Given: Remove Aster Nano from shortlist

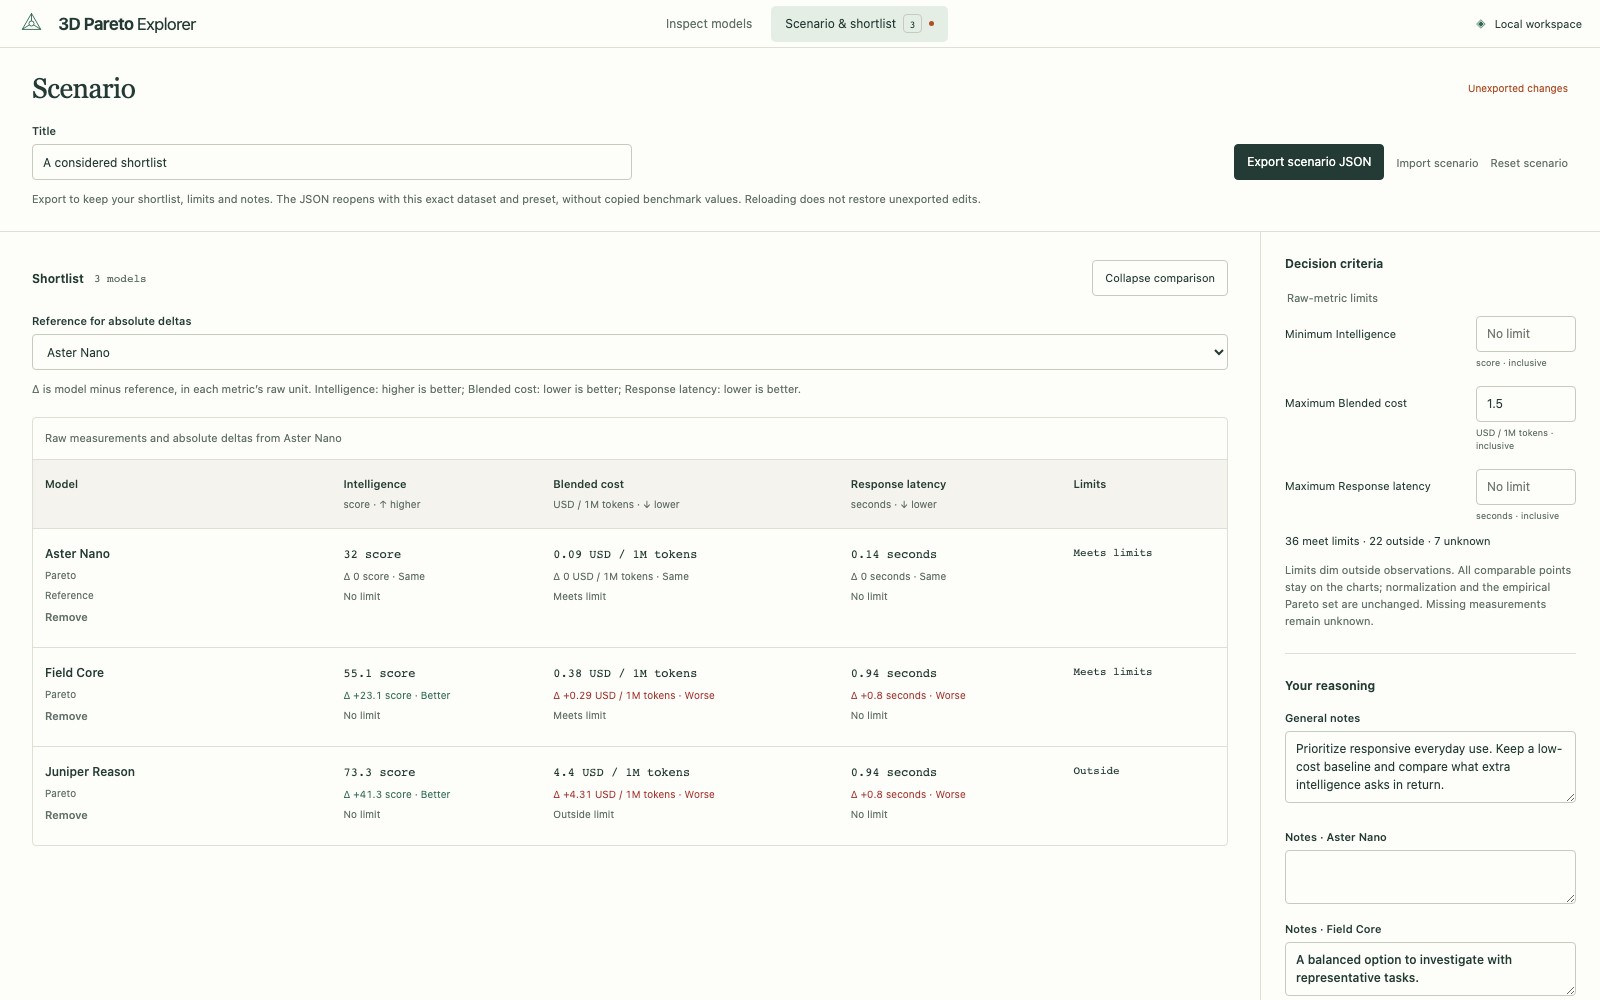Looking at the screenshot, I should click(x=66, y=617).
